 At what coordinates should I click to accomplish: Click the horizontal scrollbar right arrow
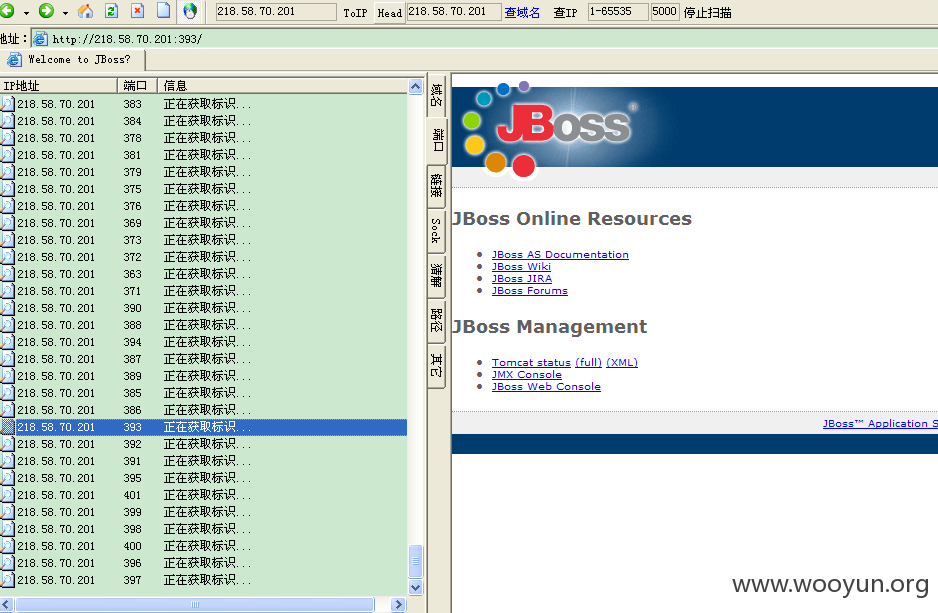point(398,605)
